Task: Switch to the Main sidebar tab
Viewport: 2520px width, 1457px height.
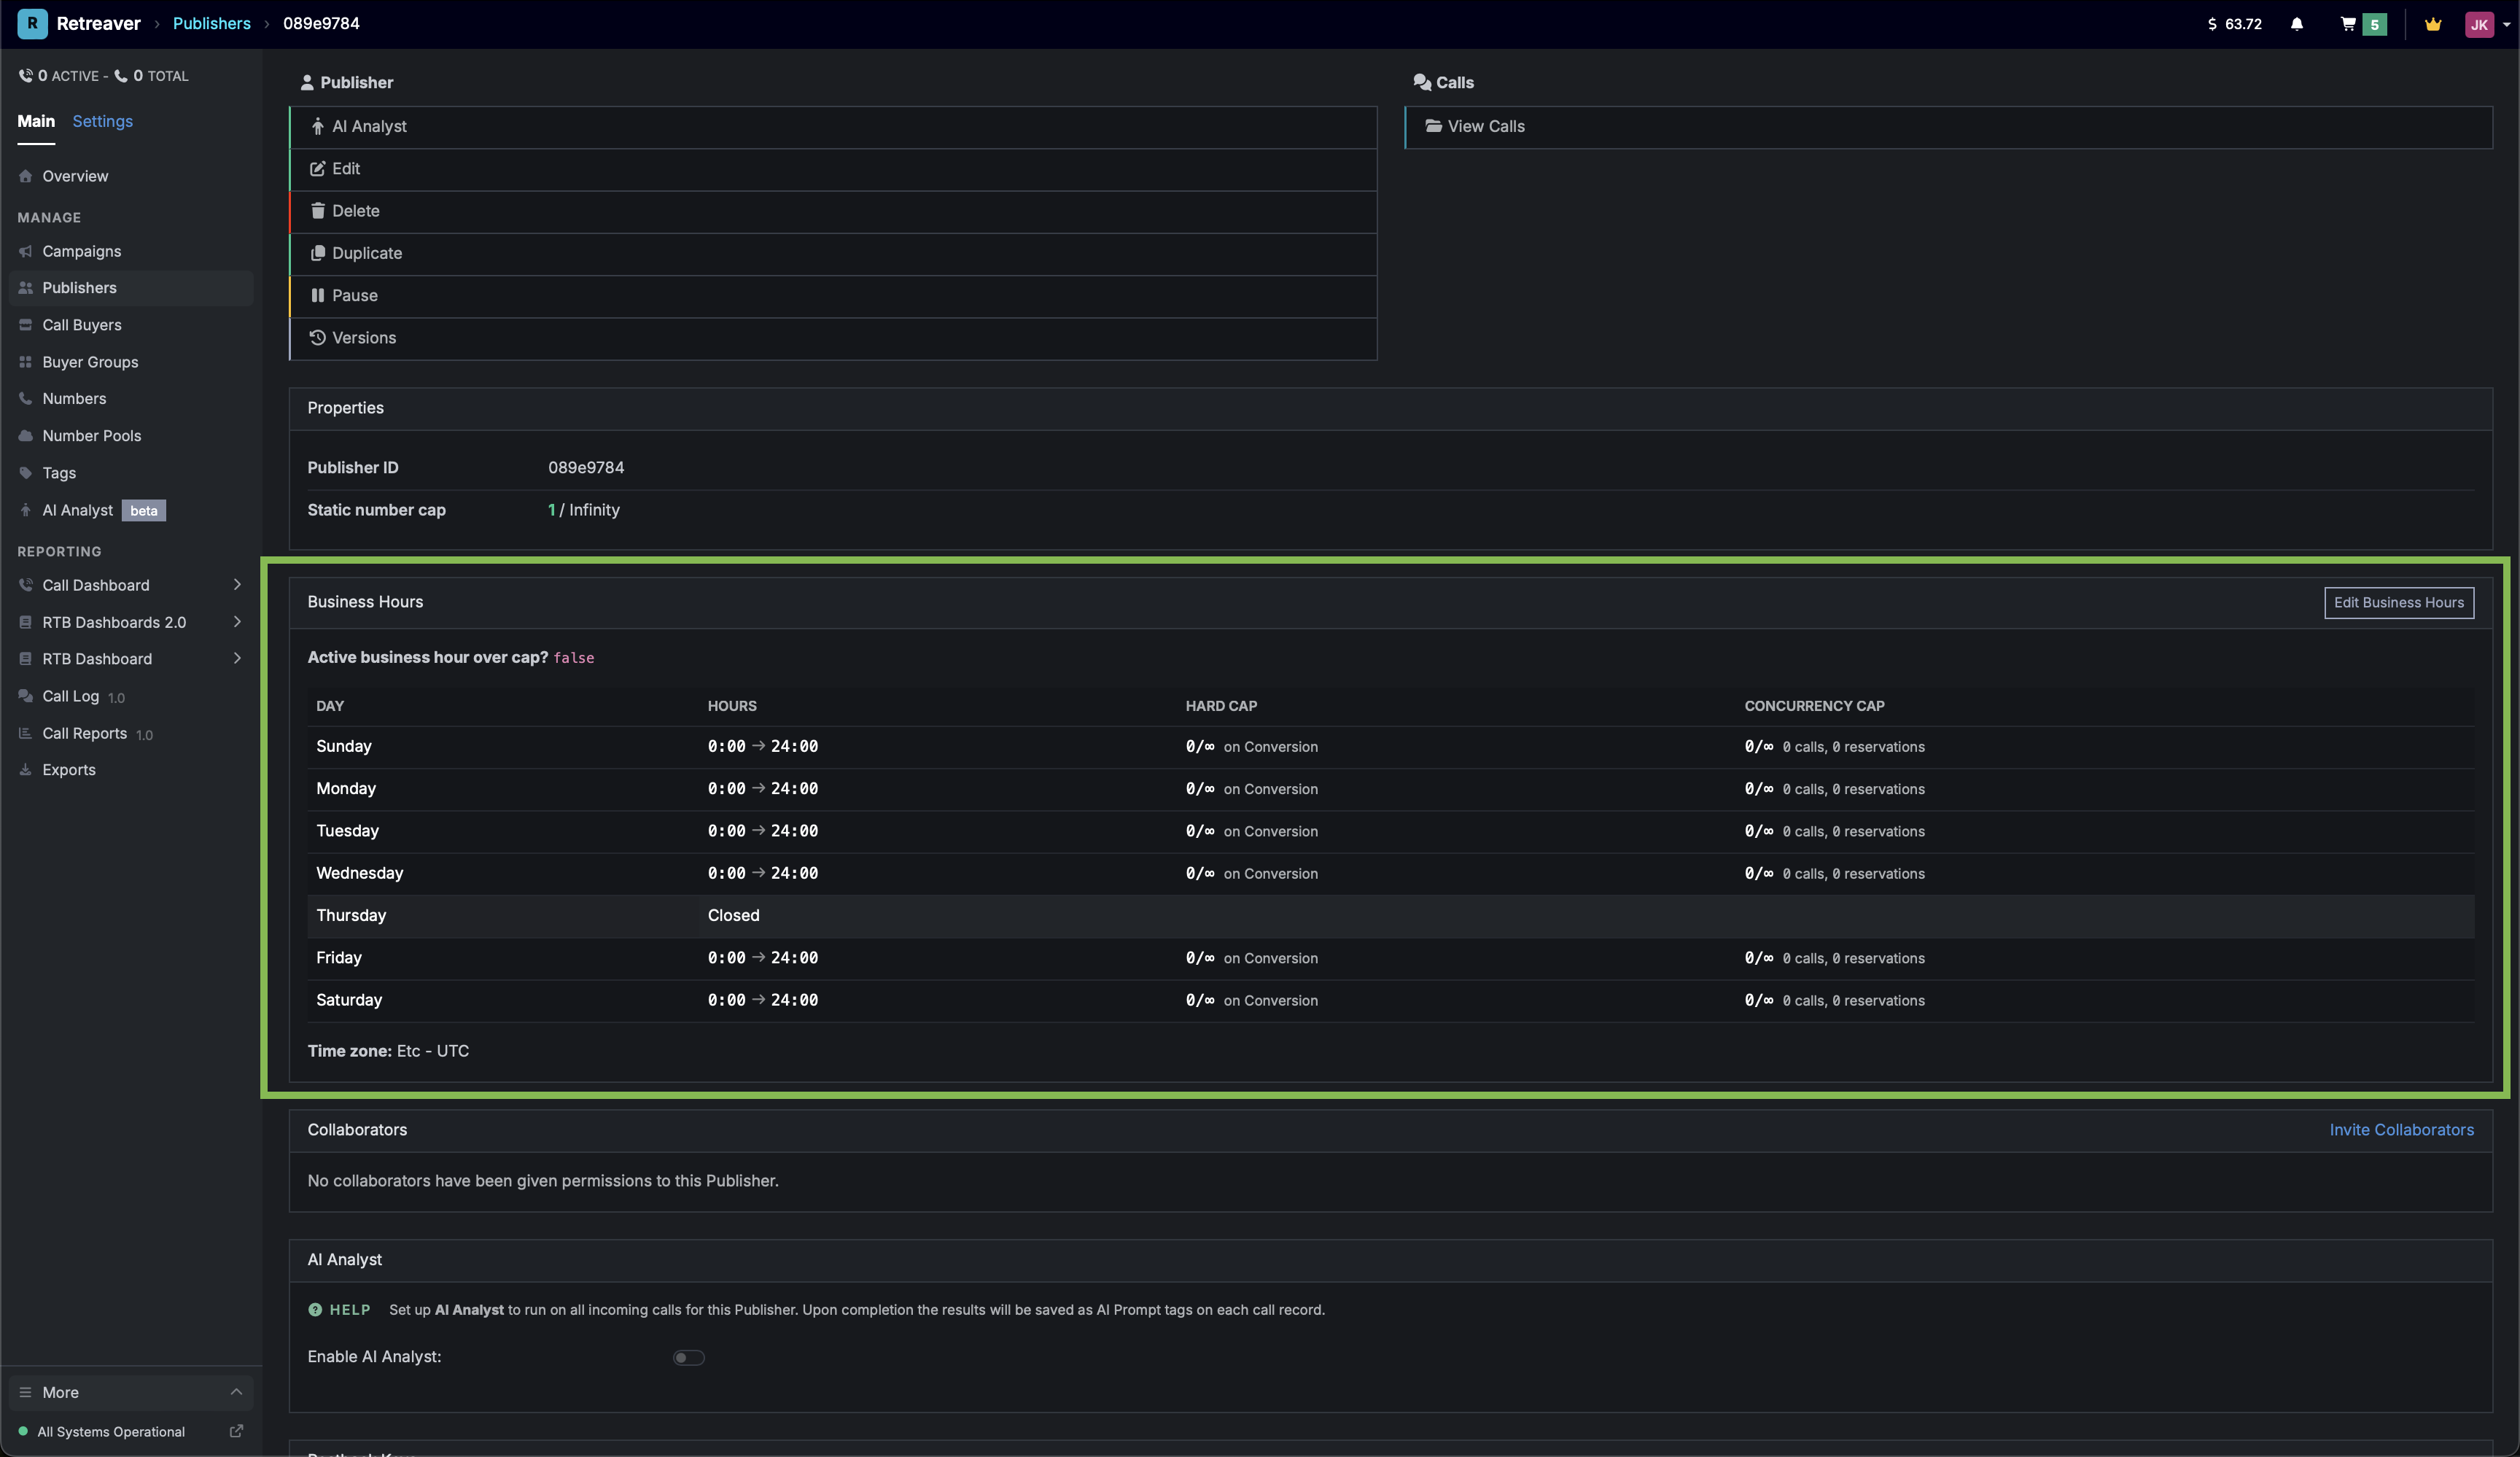Action: click(36, 121)
